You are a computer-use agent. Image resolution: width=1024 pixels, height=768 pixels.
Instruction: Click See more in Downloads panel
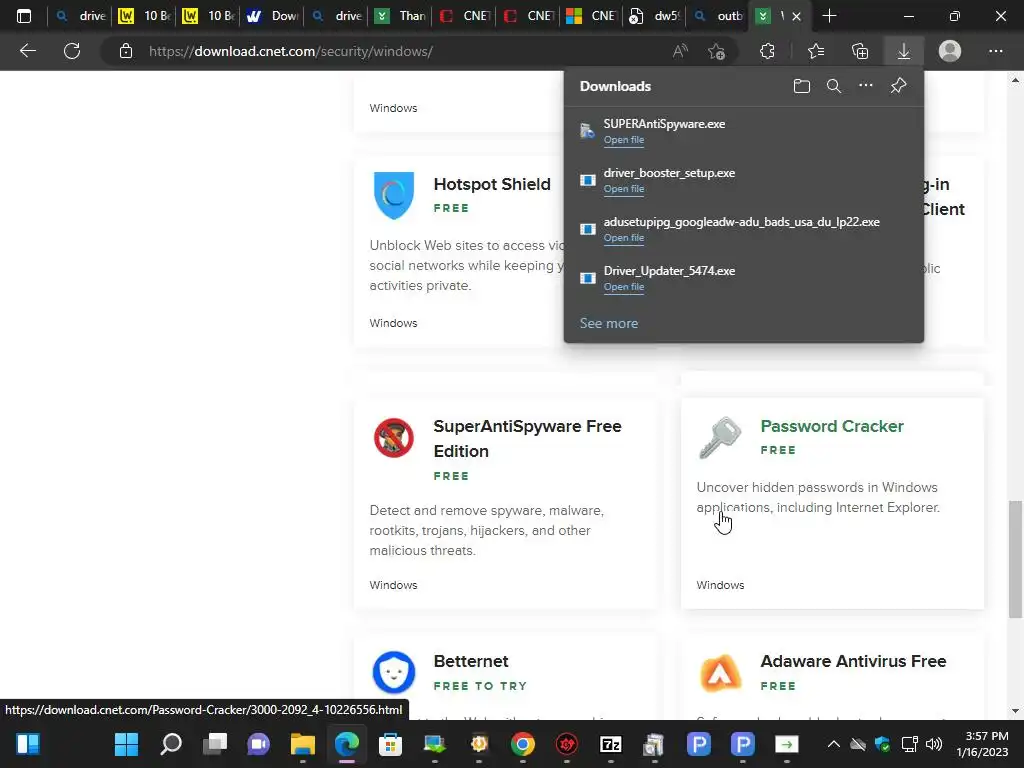pos(609,323)
